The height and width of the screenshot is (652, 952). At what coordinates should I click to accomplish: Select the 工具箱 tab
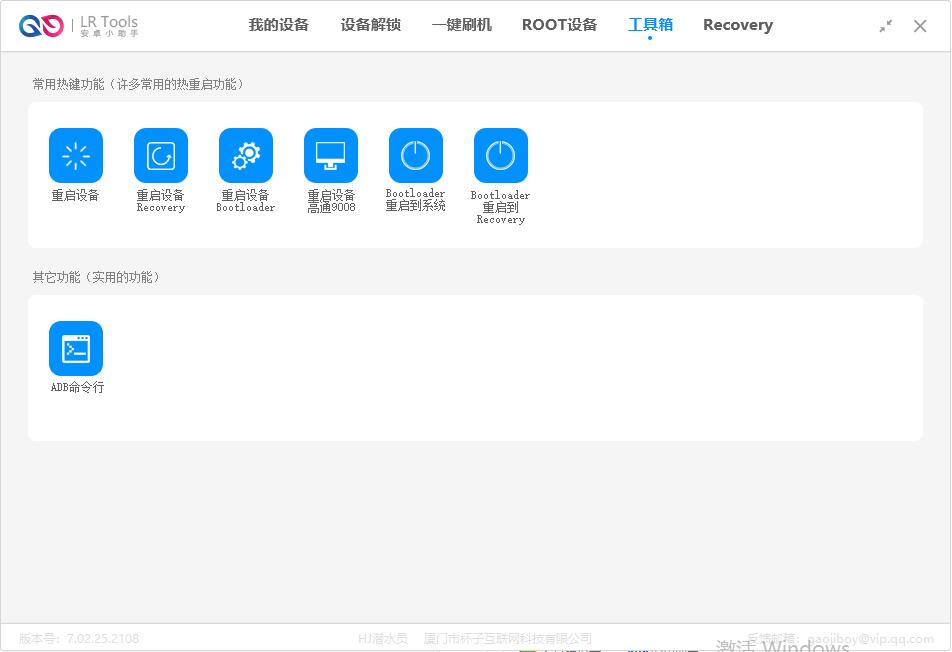[650, 25]
